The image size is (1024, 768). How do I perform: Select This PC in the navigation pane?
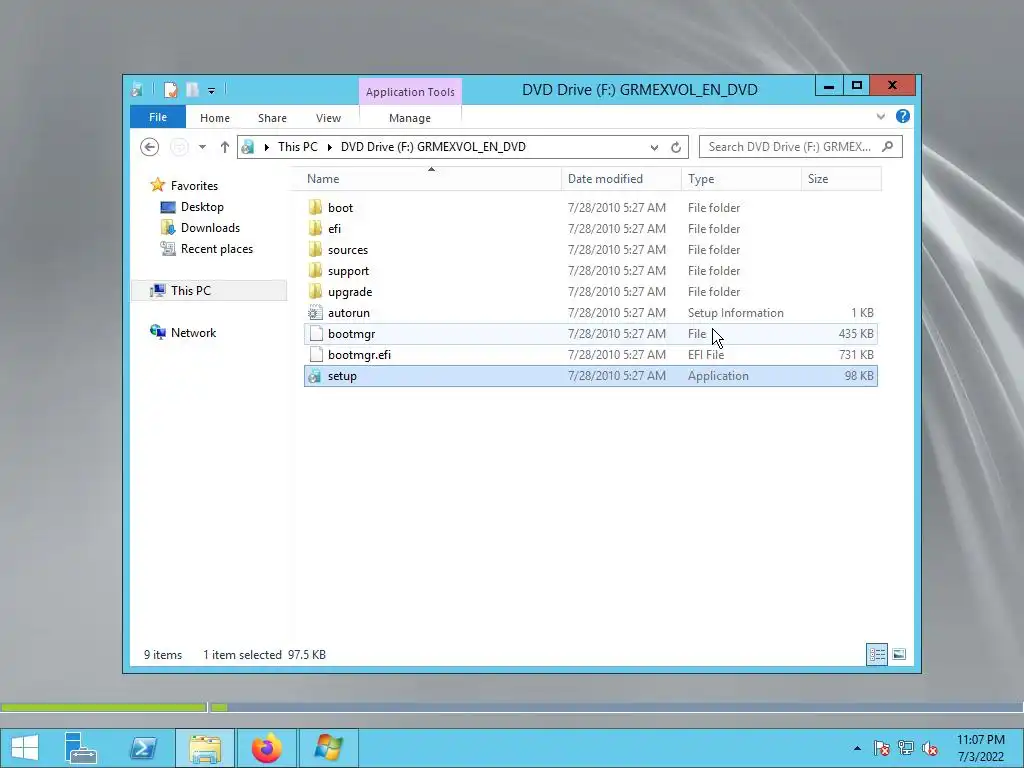[209, 291]
